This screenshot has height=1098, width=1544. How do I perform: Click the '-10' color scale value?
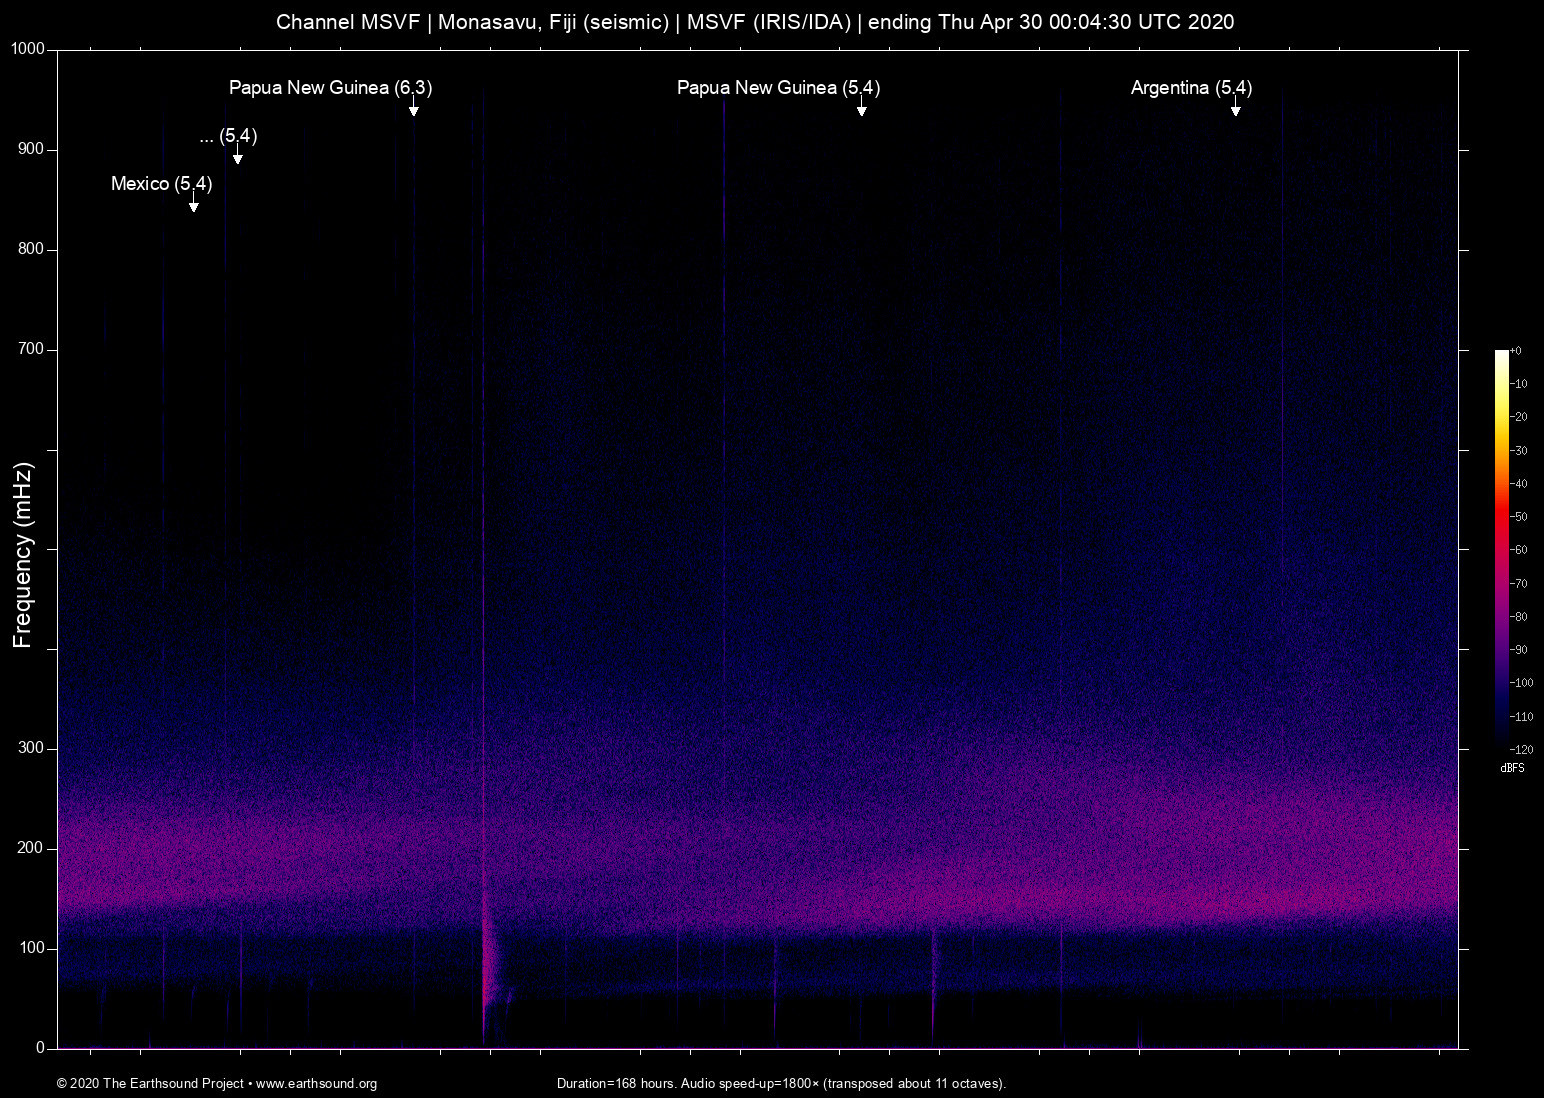coord(1518,384)
